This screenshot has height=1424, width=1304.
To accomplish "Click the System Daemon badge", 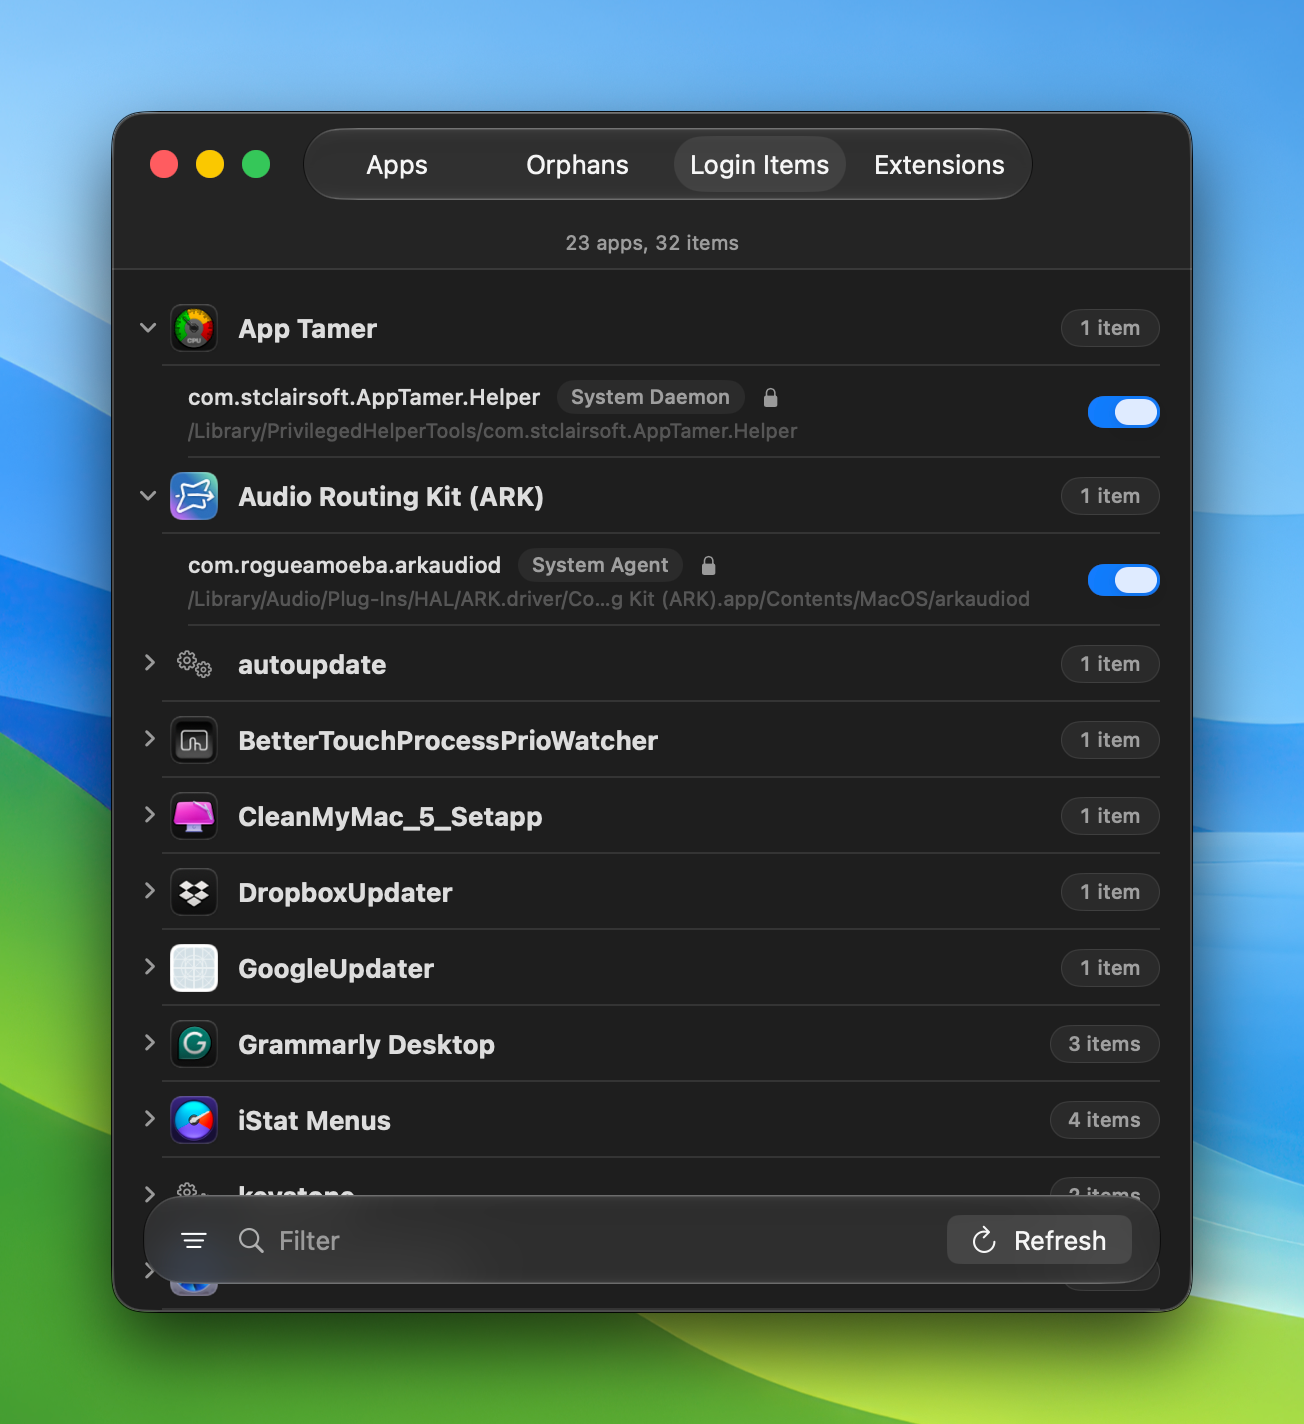I will tap(650, 397).
